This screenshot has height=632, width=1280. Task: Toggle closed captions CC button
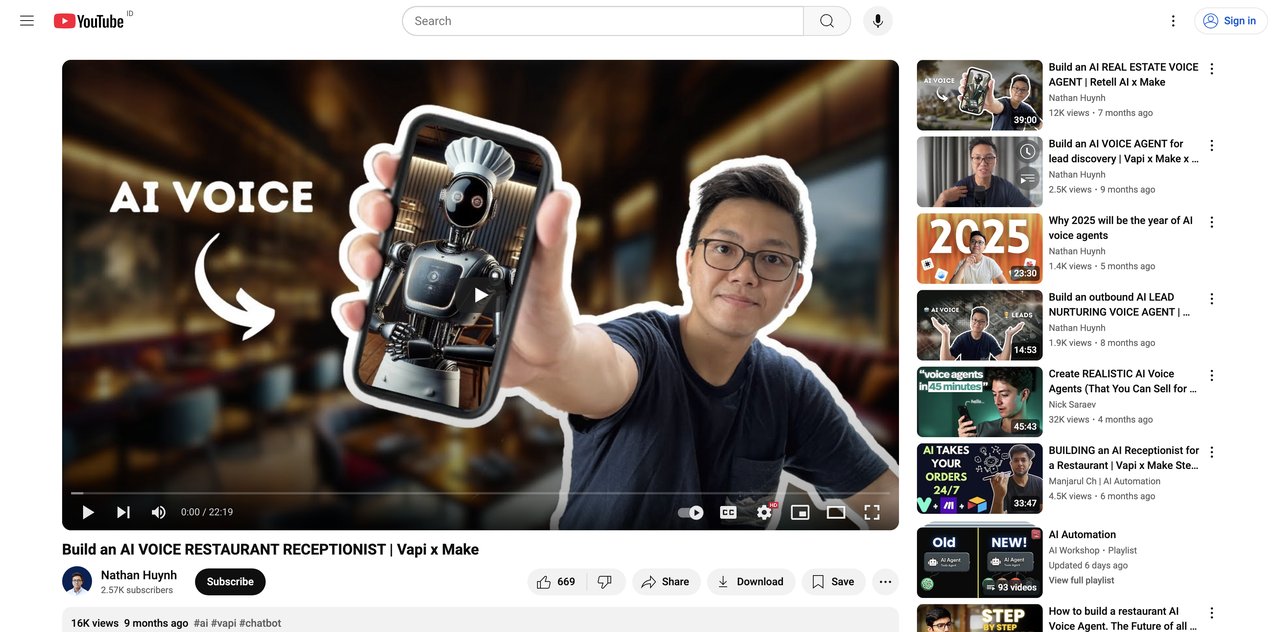click(x=728, y=512)
